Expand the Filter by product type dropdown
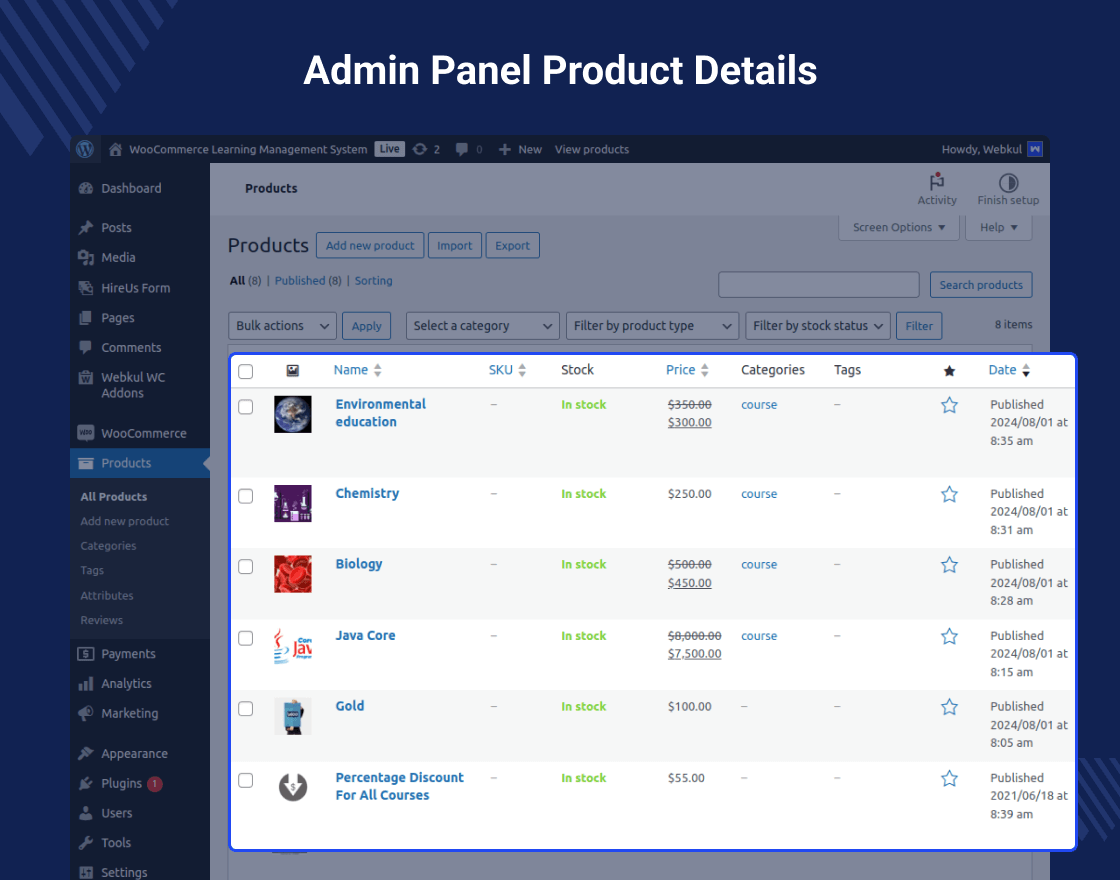 [x=652, y=325]
